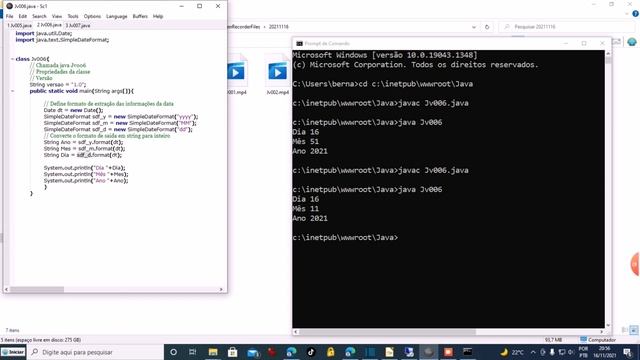The height and width of the screenshot is (360, 640).
Task: Click the Command Prompt title bar icon
Action: click(x=299, y=44)
